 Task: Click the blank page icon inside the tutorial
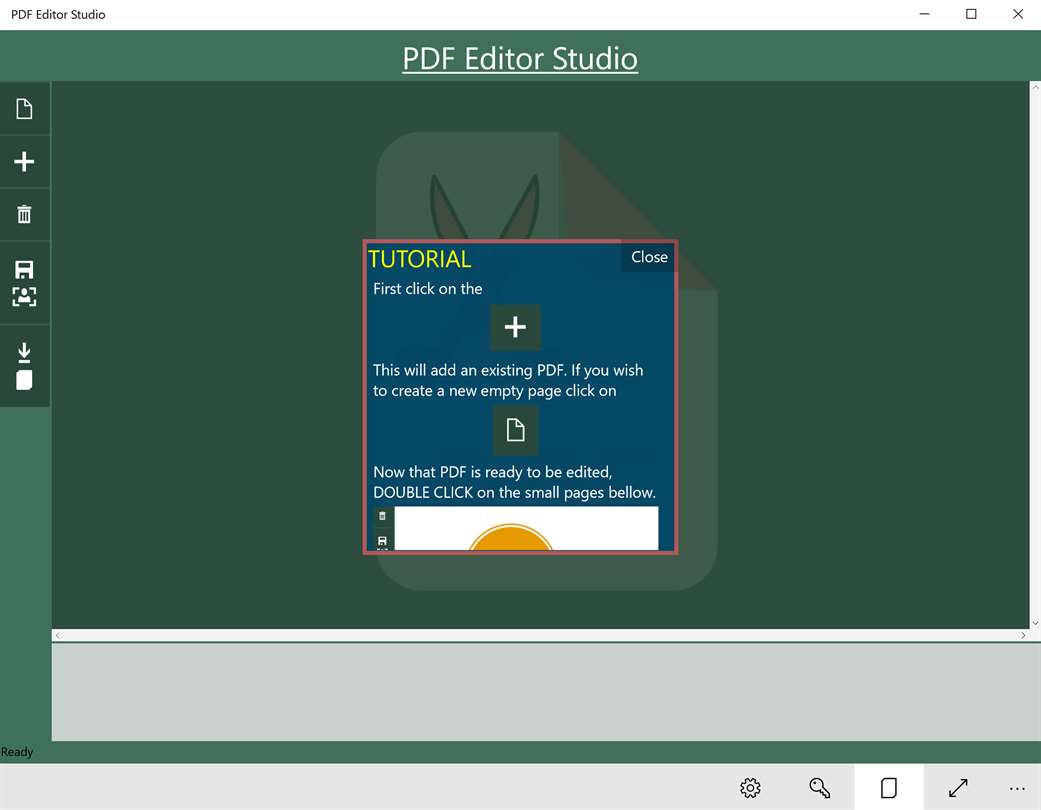[x=515, y=430]
